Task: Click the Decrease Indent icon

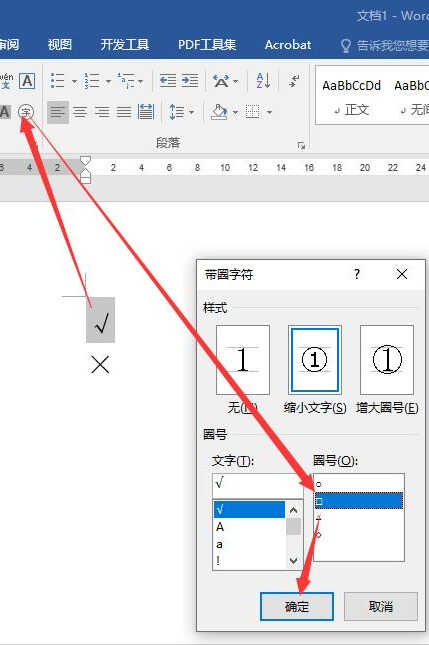Action: click(x=168, y=81)
